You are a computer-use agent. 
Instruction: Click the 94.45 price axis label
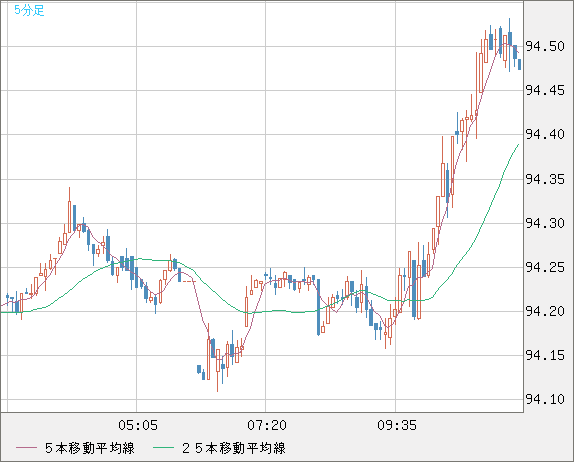545,90
